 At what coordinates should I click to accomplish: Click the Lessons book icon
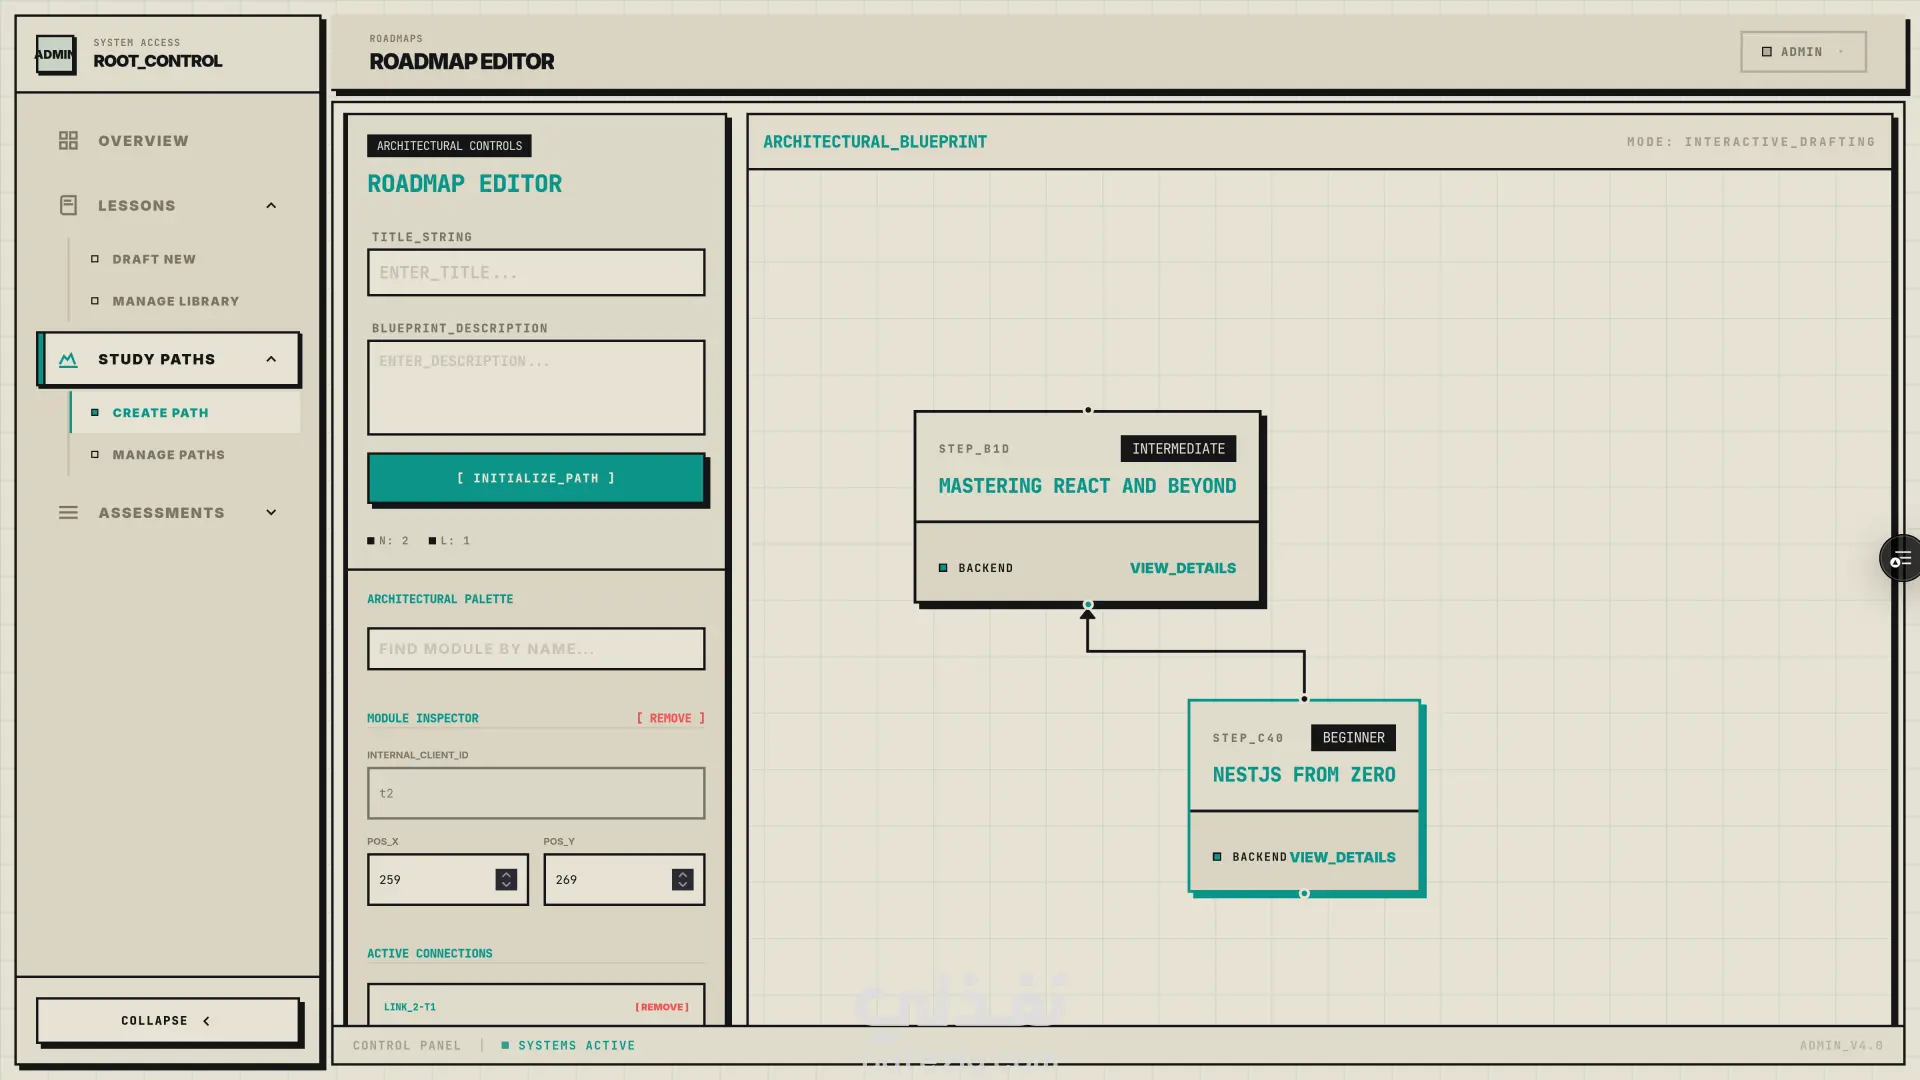click(68, 205)
